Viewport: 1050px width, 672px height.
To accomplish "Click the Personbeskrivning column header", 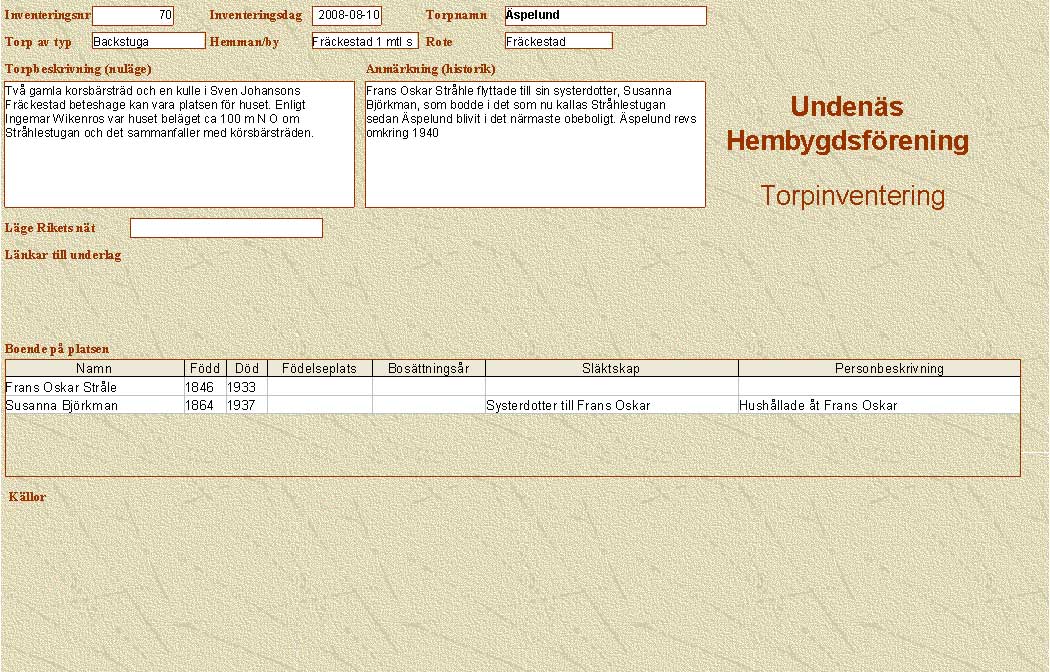I will [879, 369].
